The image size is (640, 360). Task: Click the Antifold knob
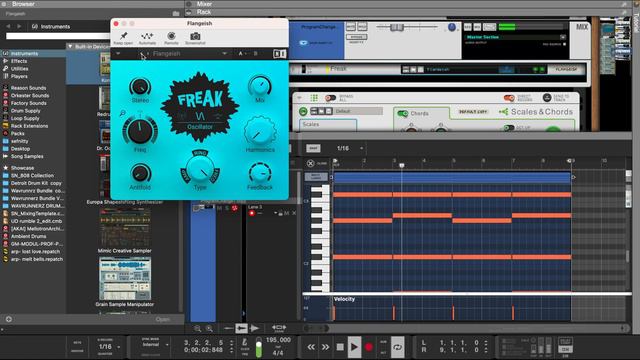pos(140,173)
